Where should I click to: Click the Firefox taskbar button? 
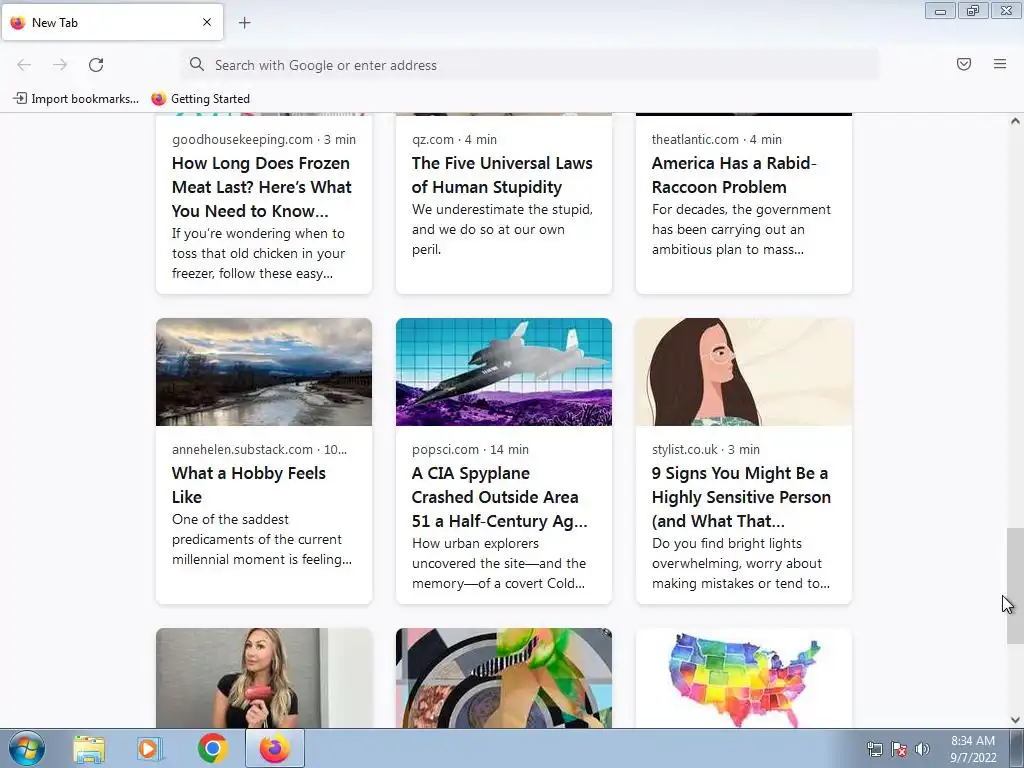pos(275,748)
